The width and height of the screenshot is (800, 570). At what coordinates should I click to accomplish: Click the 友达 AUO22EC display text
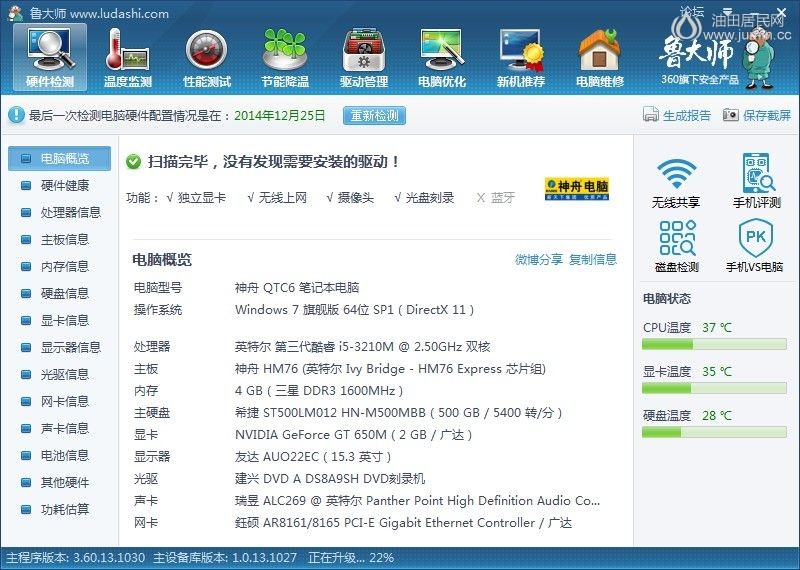point(313,457)
